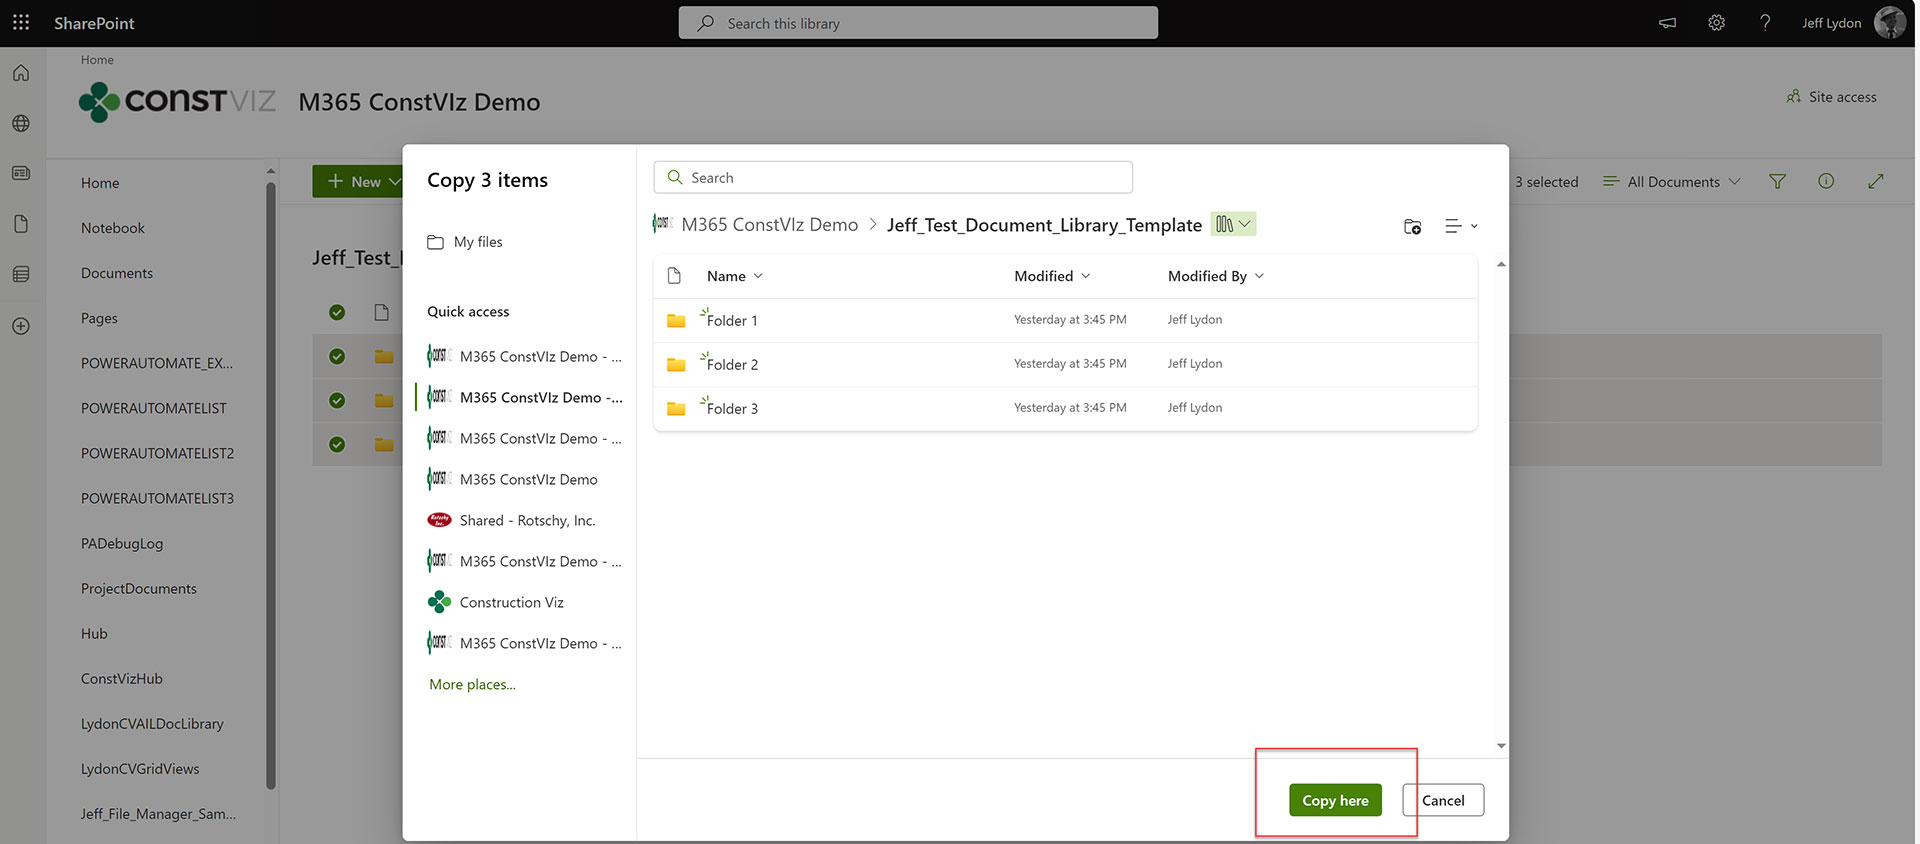Open Folder 1 in destination list
Viewport: 1920px width, 844px height.
tap(732, 321)
